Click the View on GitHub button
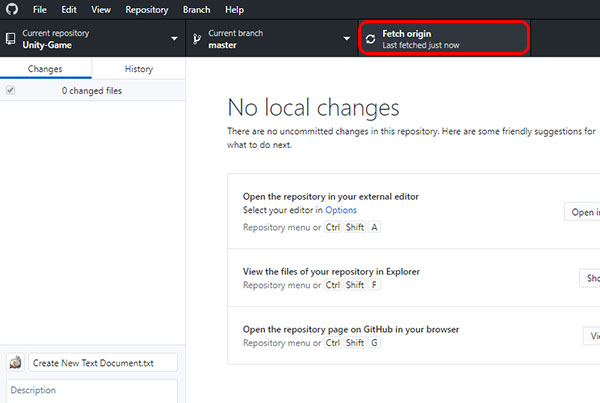The height and width of the screenshot is (403, 600). pos(592,336)
